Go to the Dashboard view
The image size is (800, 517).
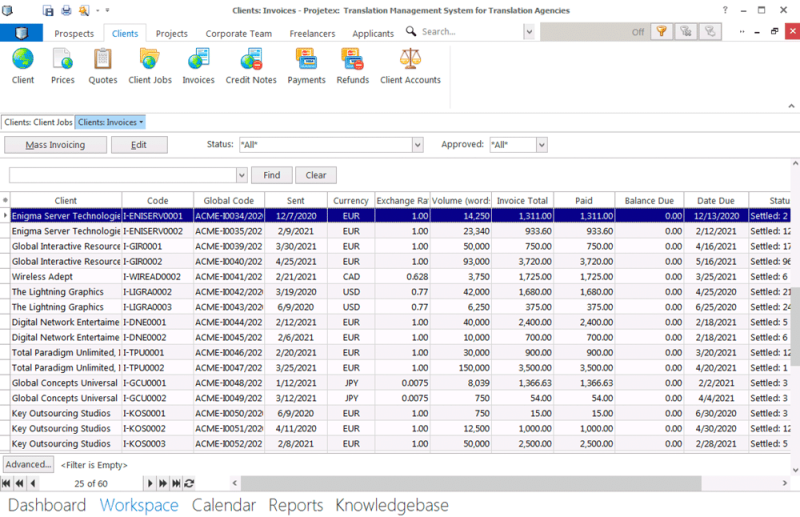[47, 505]
